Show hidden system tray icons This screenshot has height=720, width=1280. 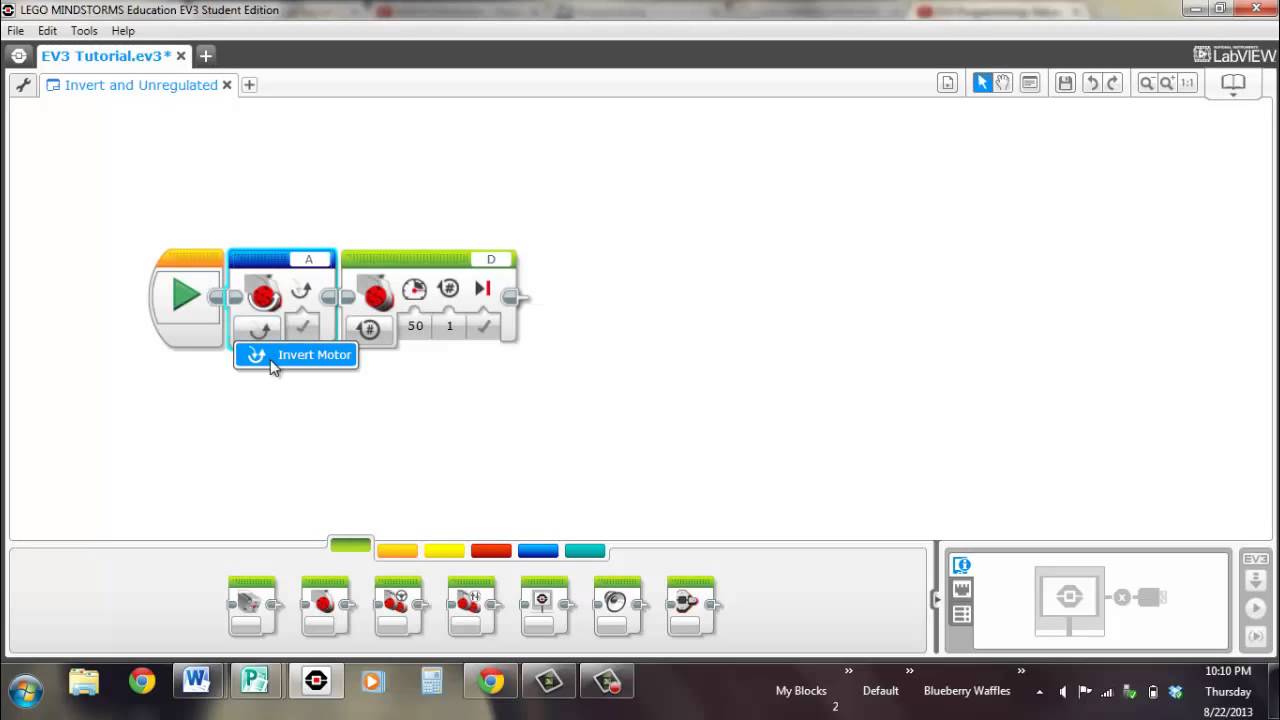point(1039,692)
